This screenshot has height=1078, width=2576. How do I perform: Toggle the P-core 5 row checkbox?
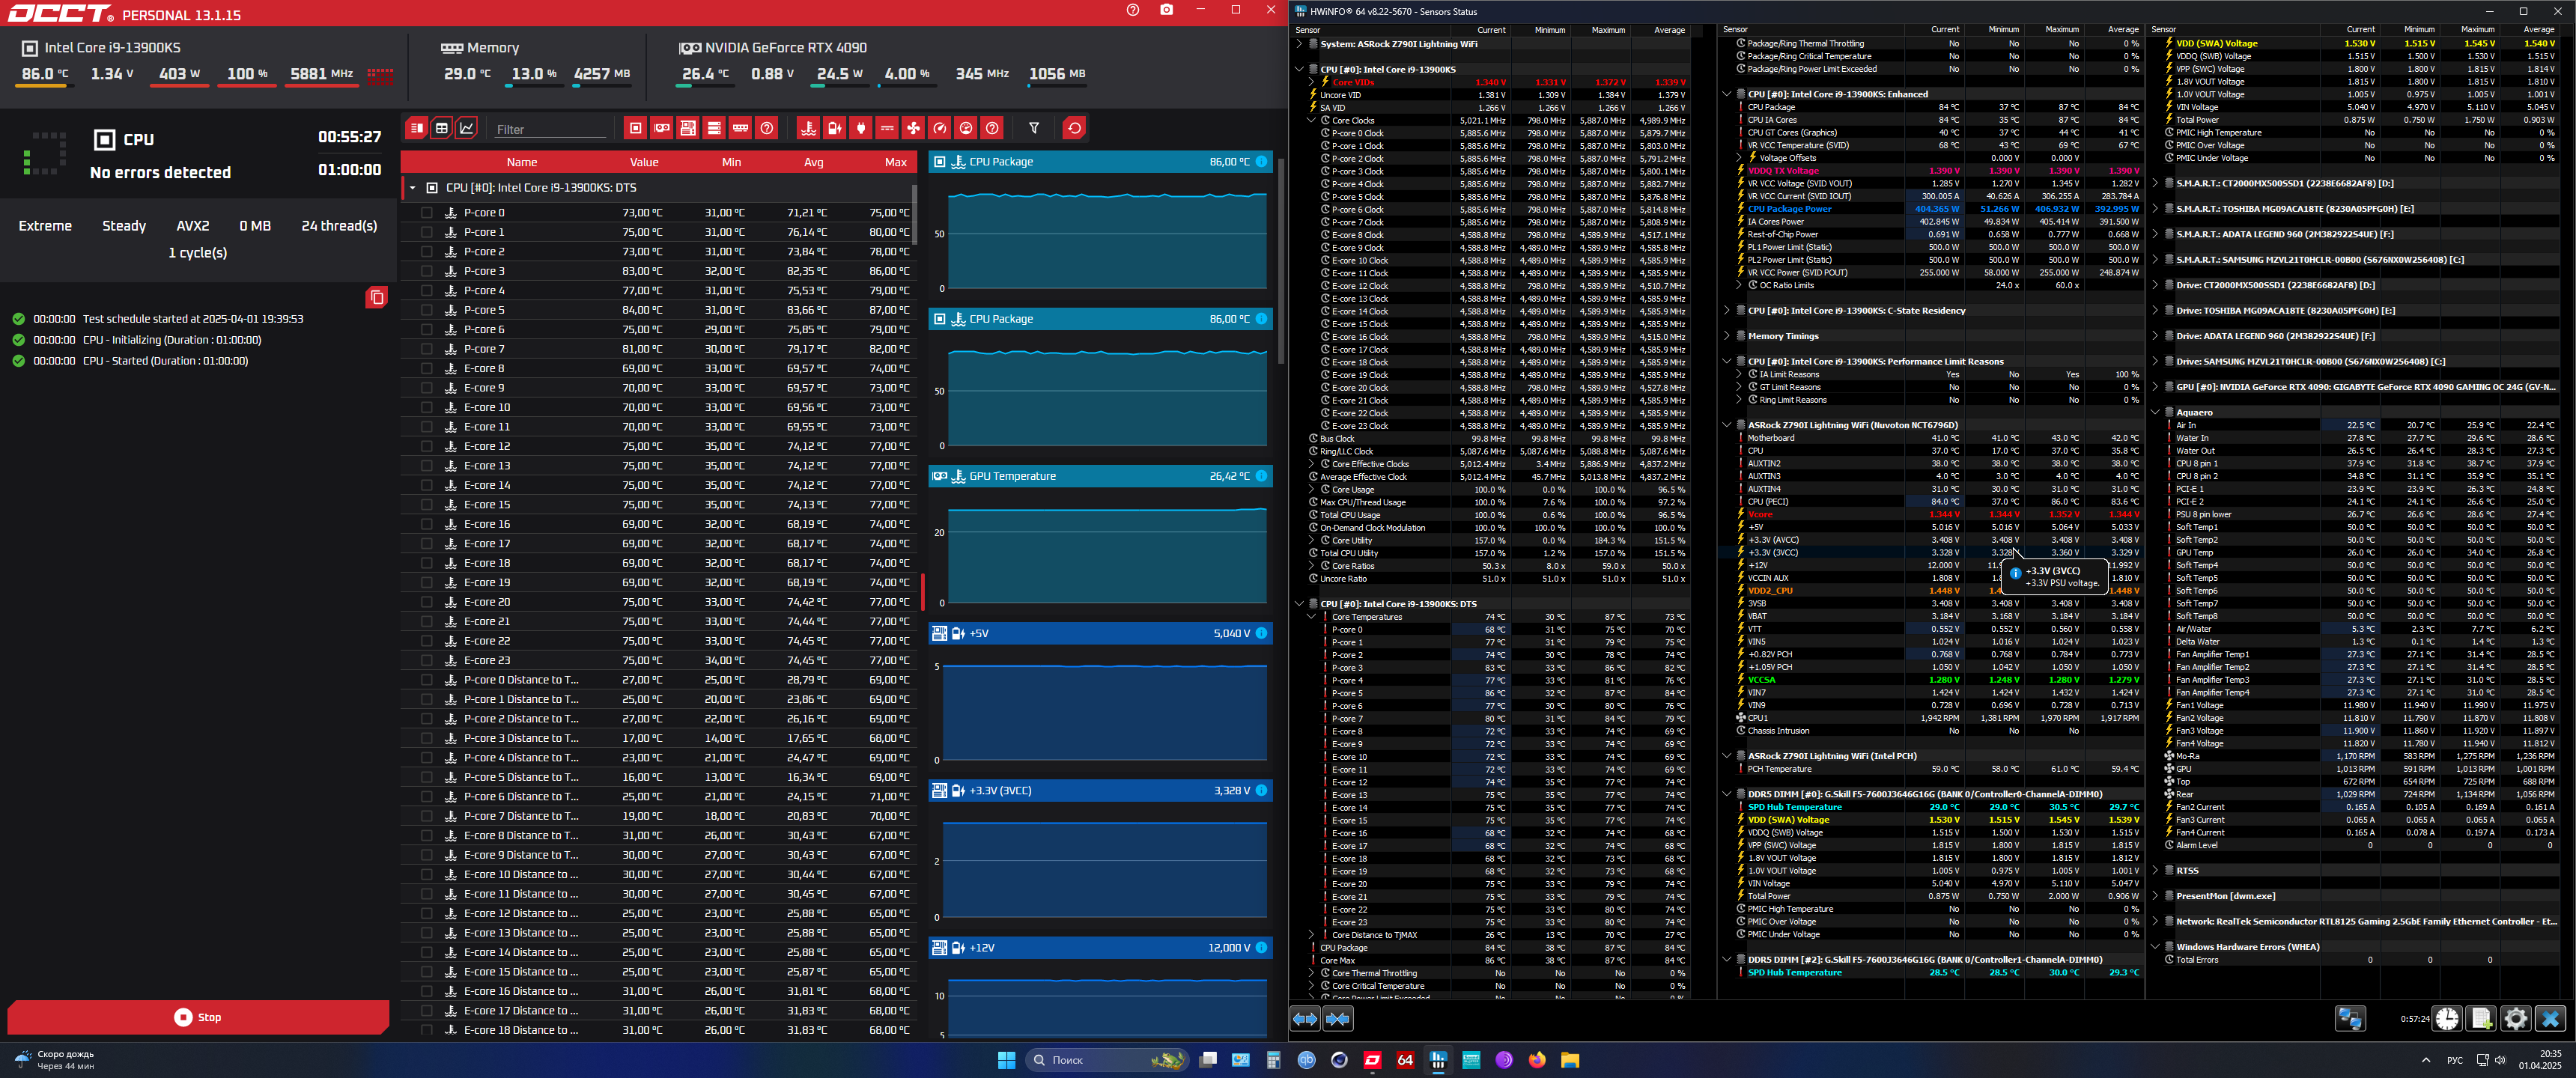point(427,310)
